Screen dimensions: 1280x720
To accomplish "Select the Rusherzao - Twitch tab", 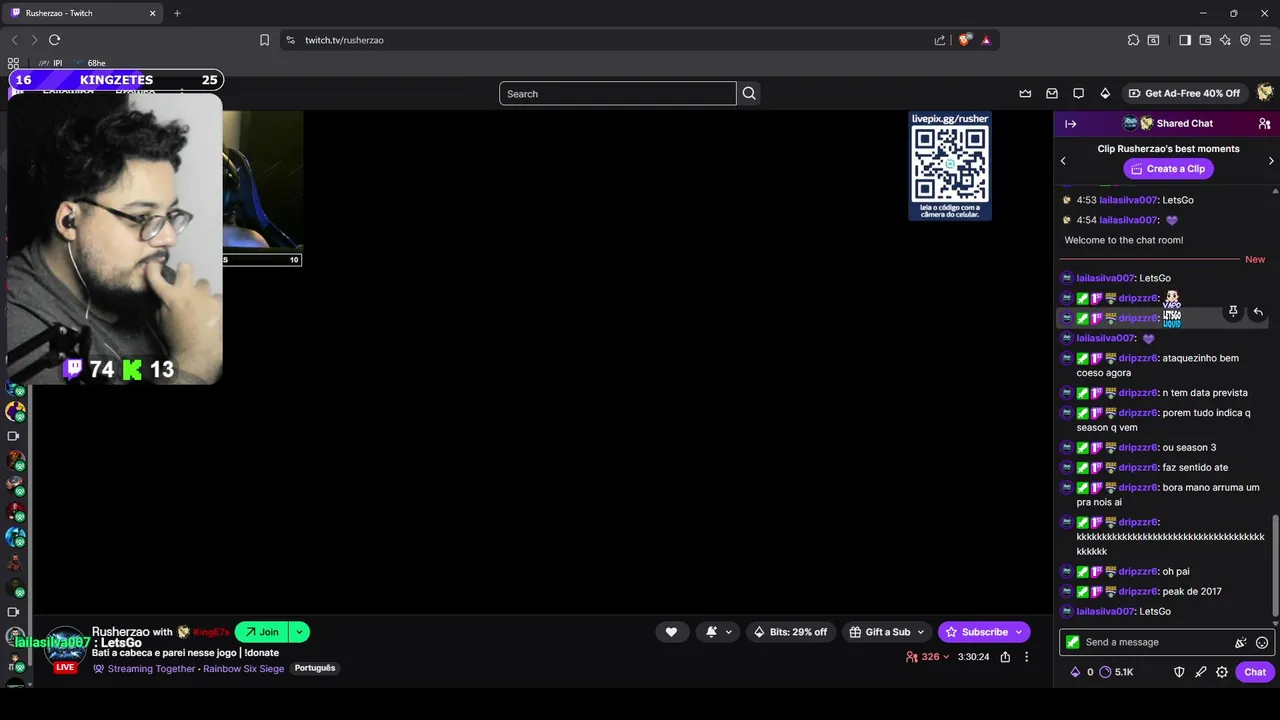I will pos(83,13).
